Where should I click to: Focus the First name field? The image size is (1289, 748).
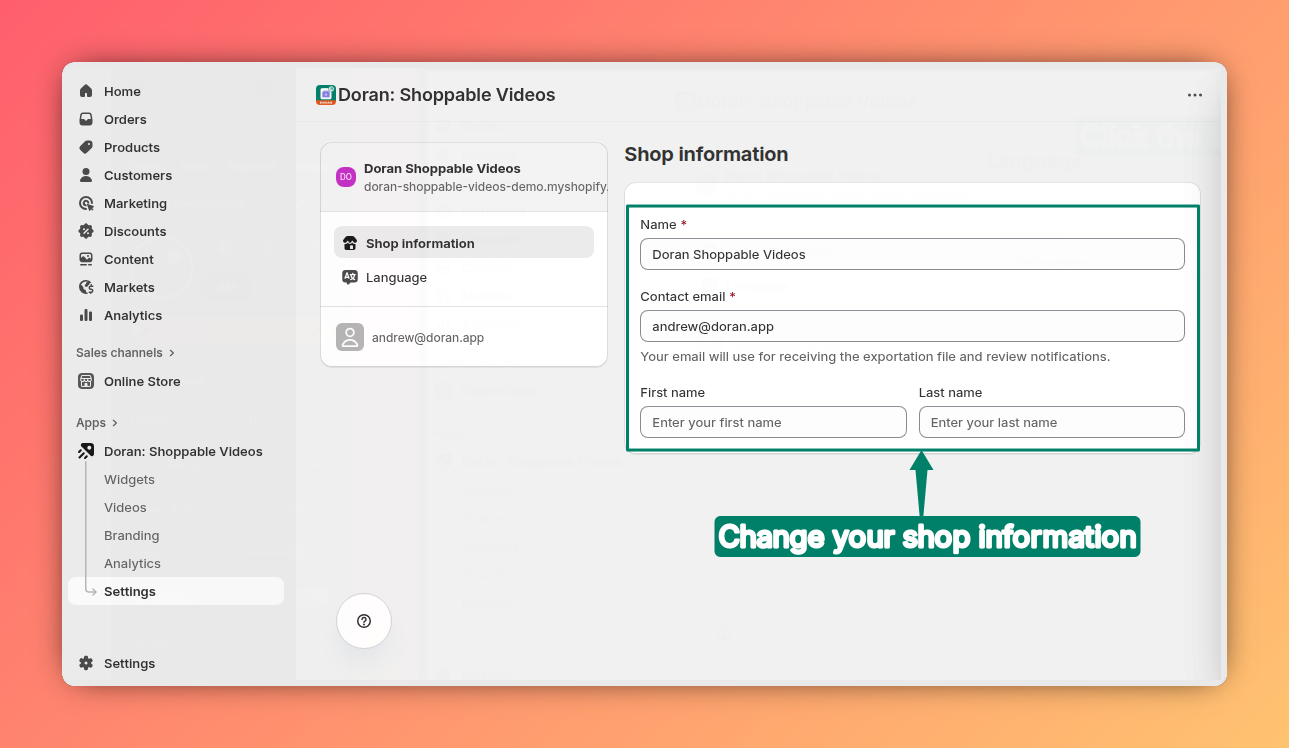click(x=773, y=422)
